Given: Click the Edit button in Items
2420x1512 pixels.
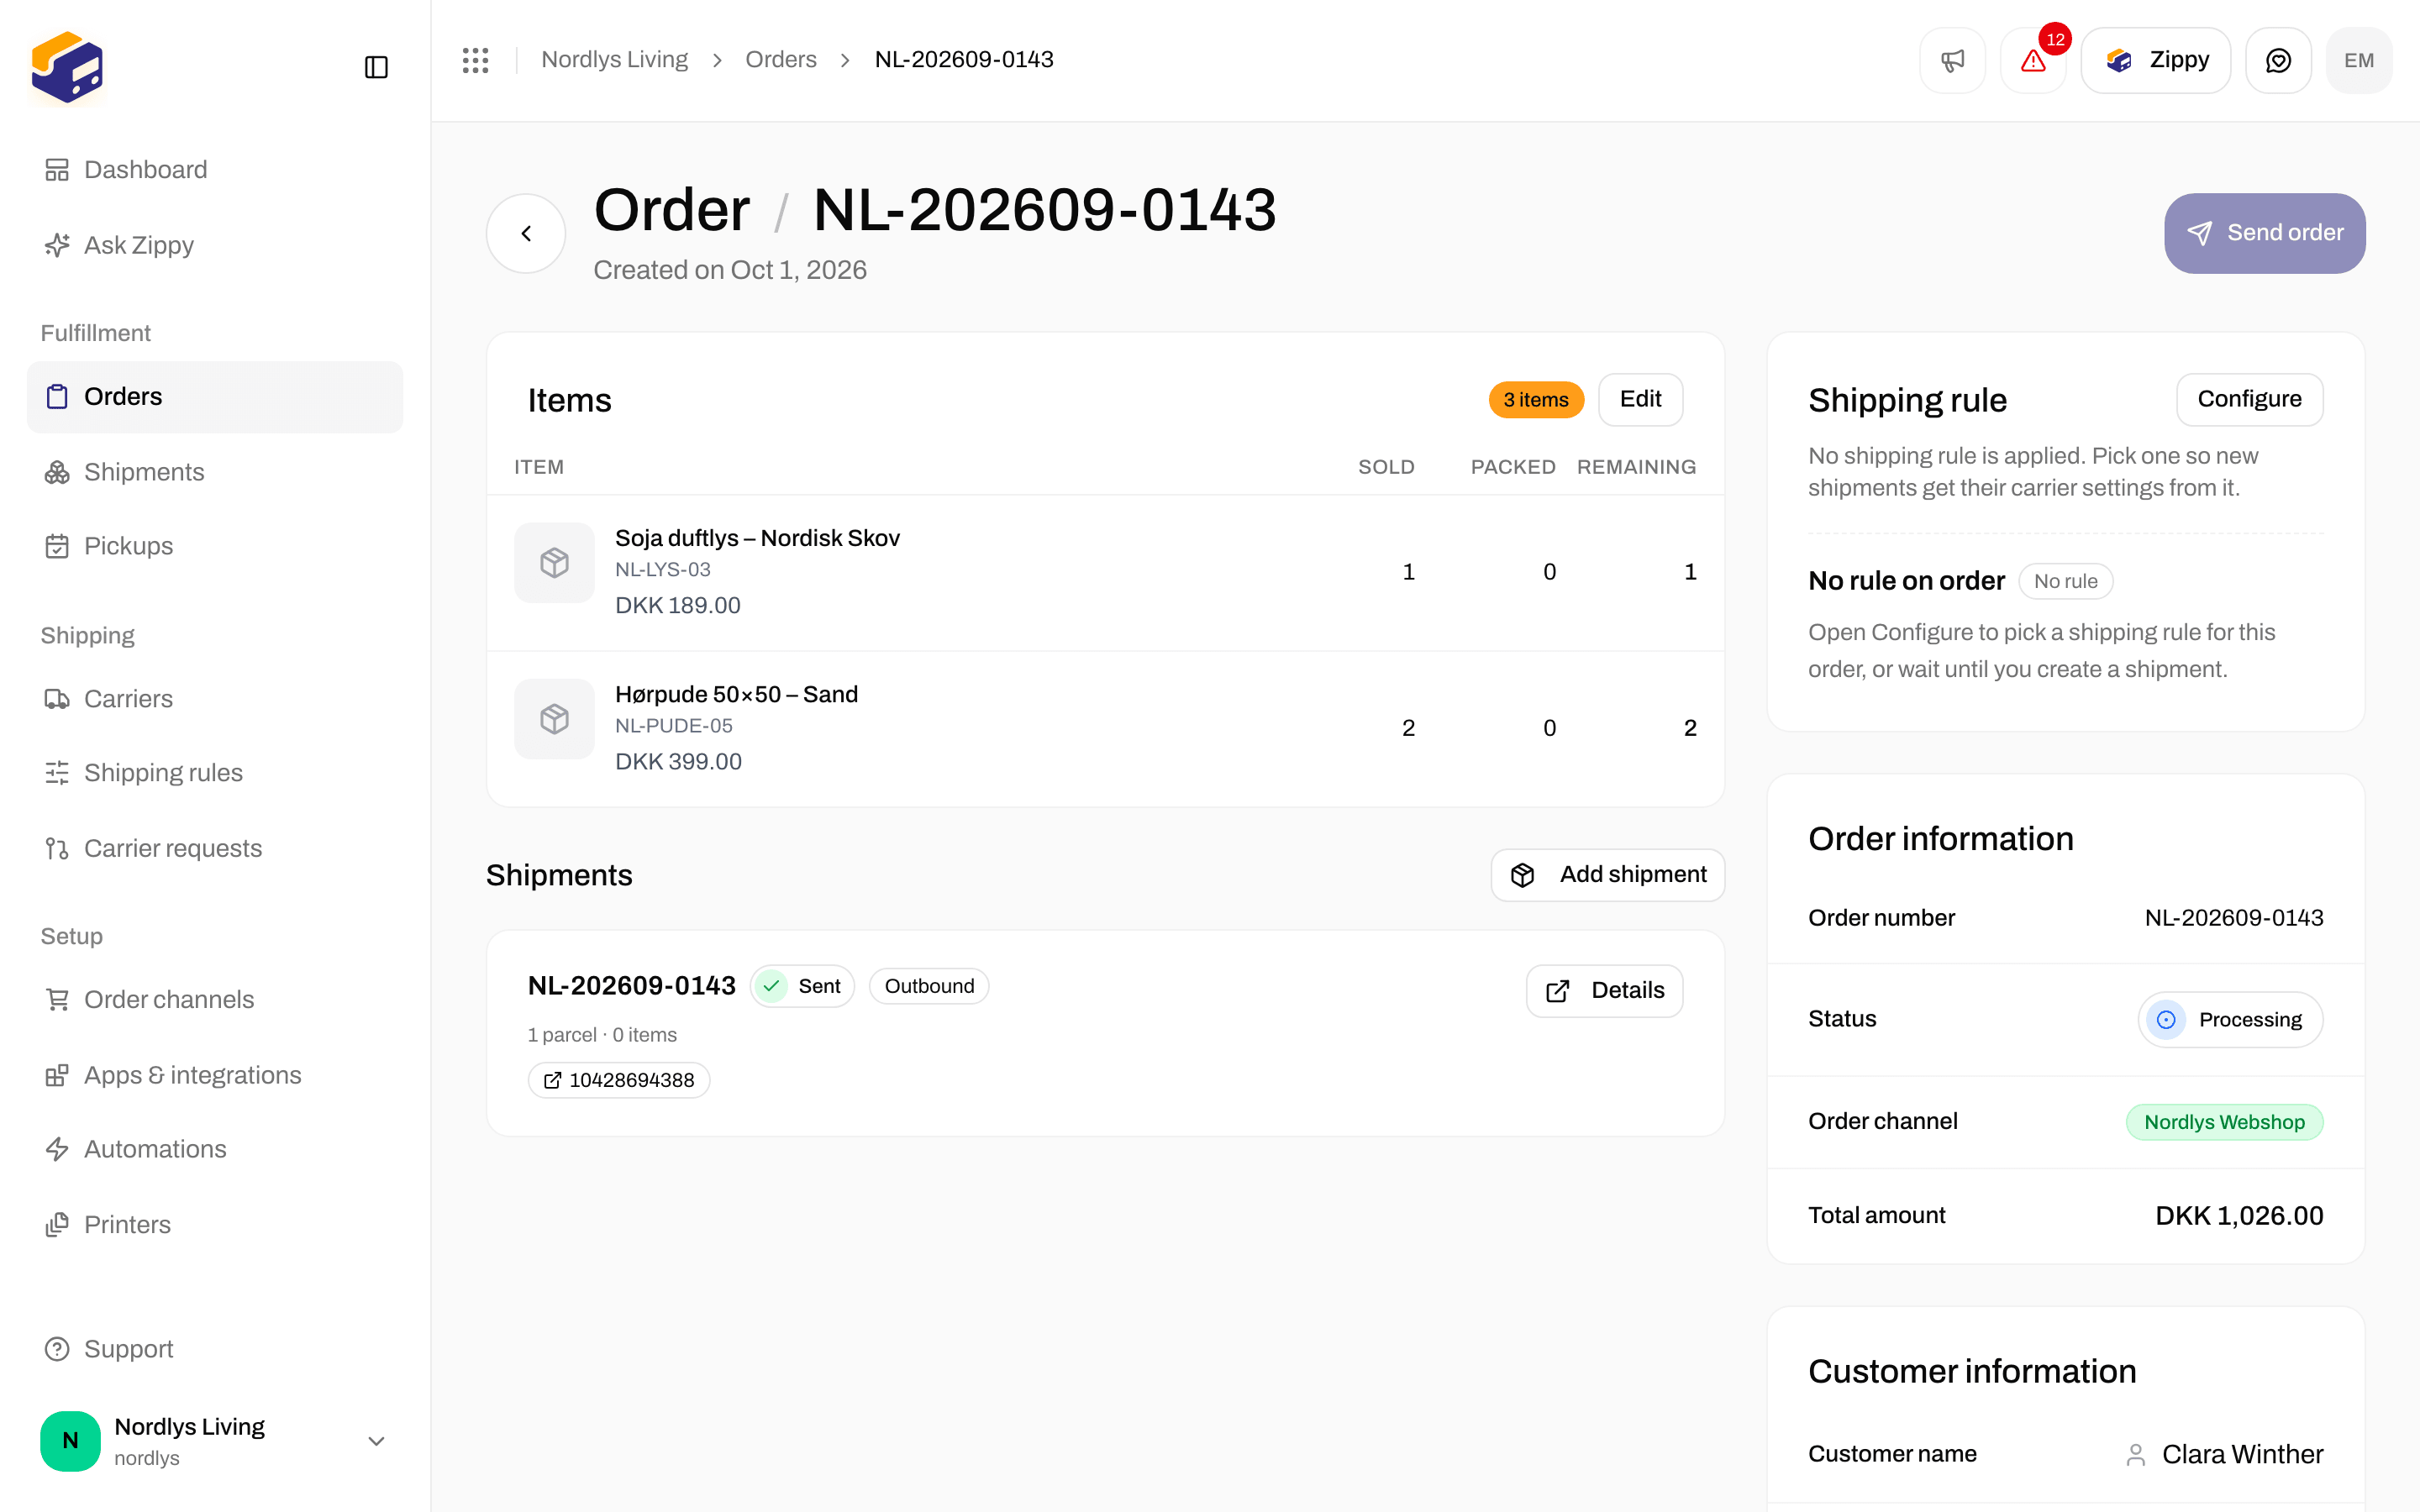Looking at the screenshot, I should tap(1640, 400).
